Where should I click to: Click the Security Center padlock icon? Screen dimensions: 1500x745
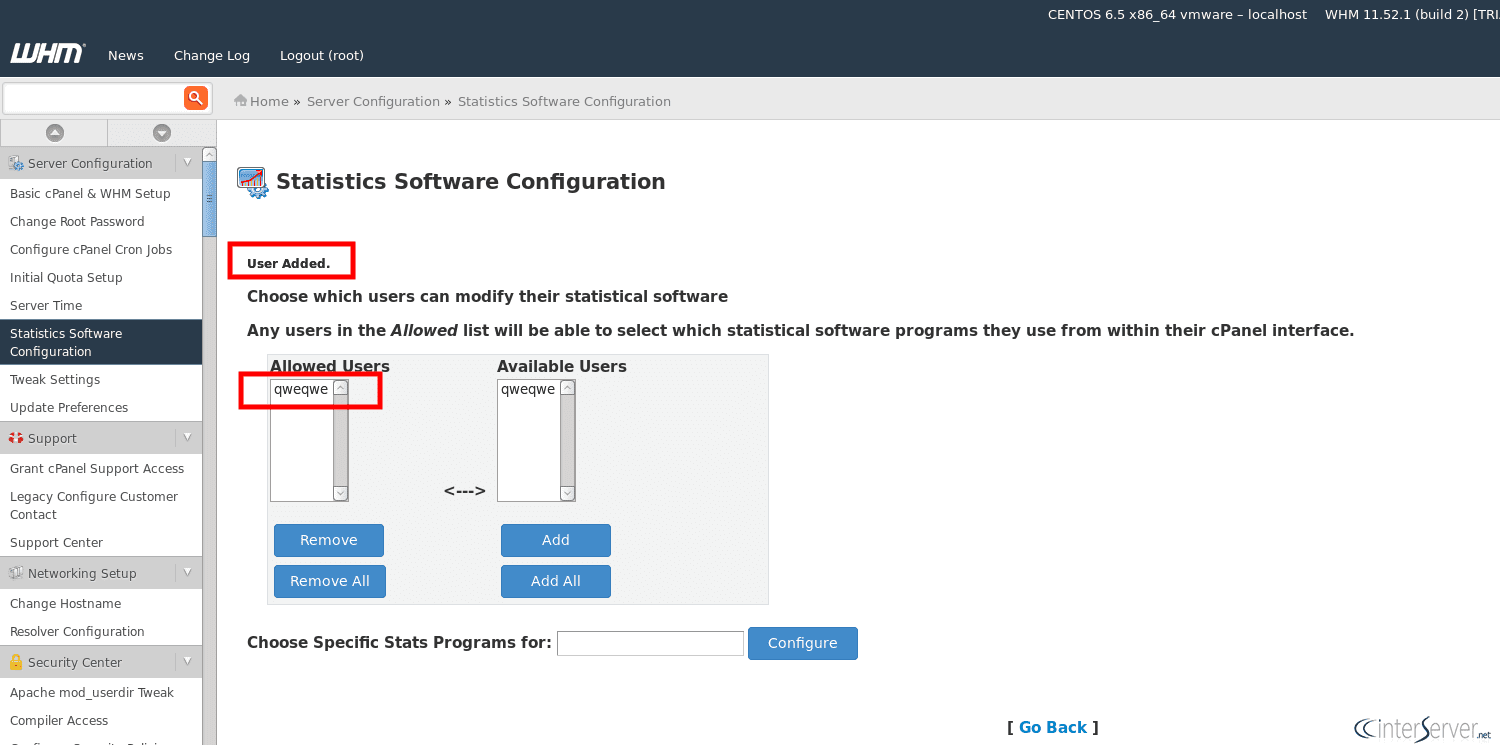[x=16, y=662]
